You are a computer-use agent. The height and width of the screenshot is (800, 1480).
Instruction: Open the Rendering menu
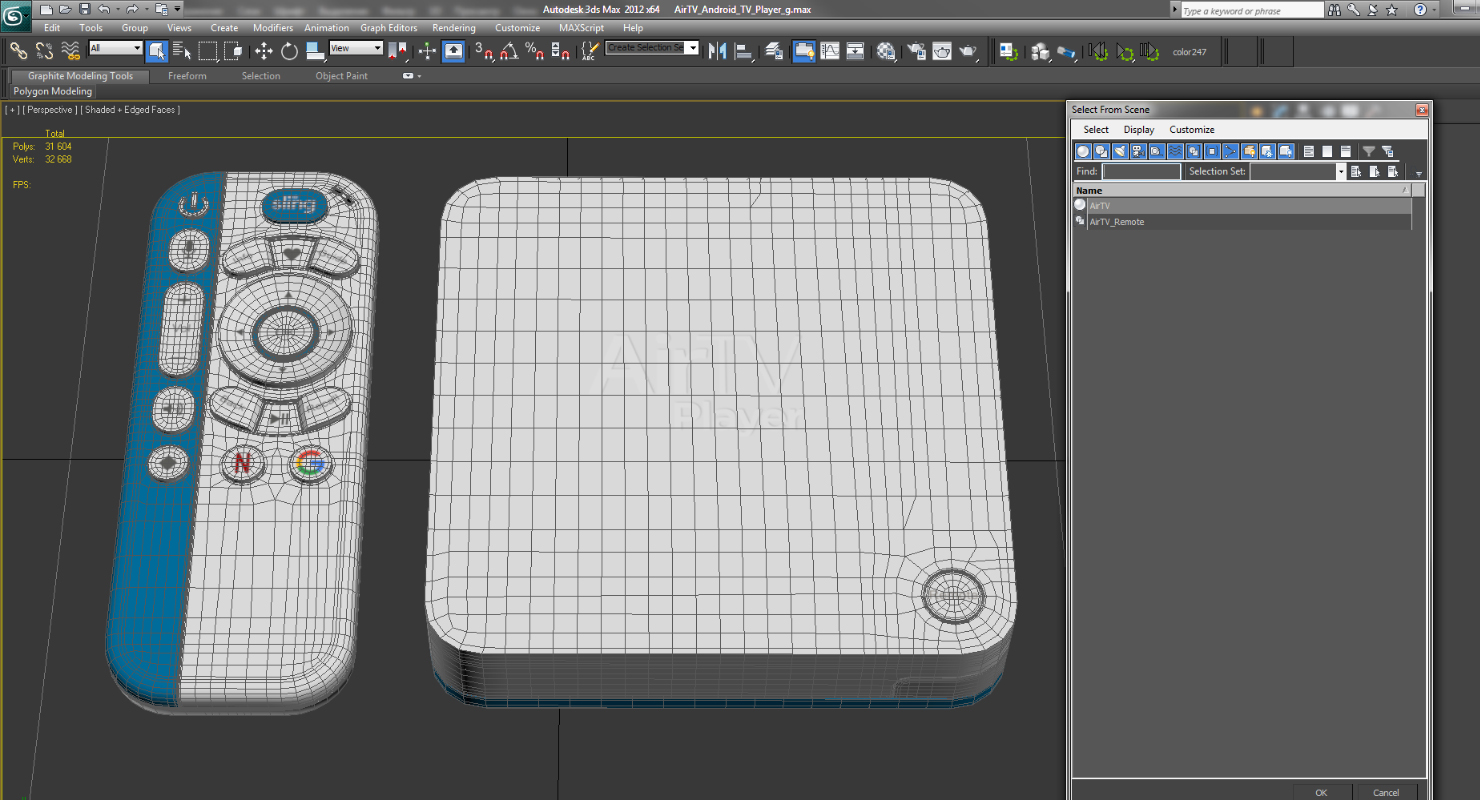[x=454, y=28]
